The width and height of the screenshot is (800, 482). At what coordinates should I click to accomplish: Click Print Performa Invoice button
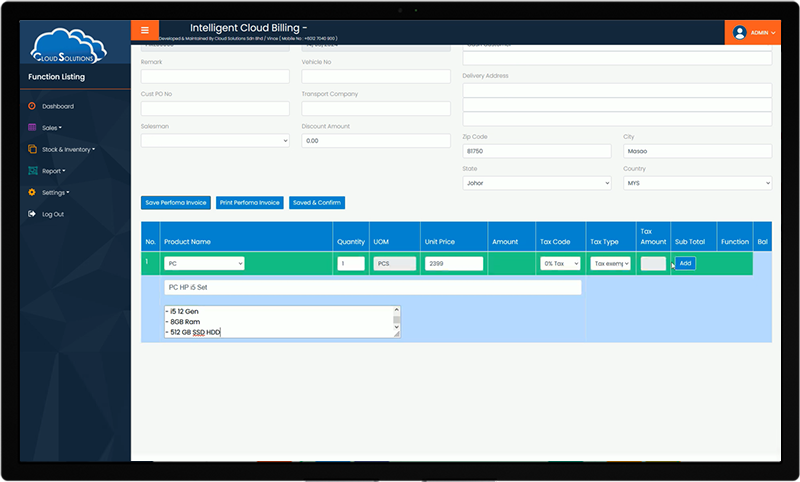[249, 202]
